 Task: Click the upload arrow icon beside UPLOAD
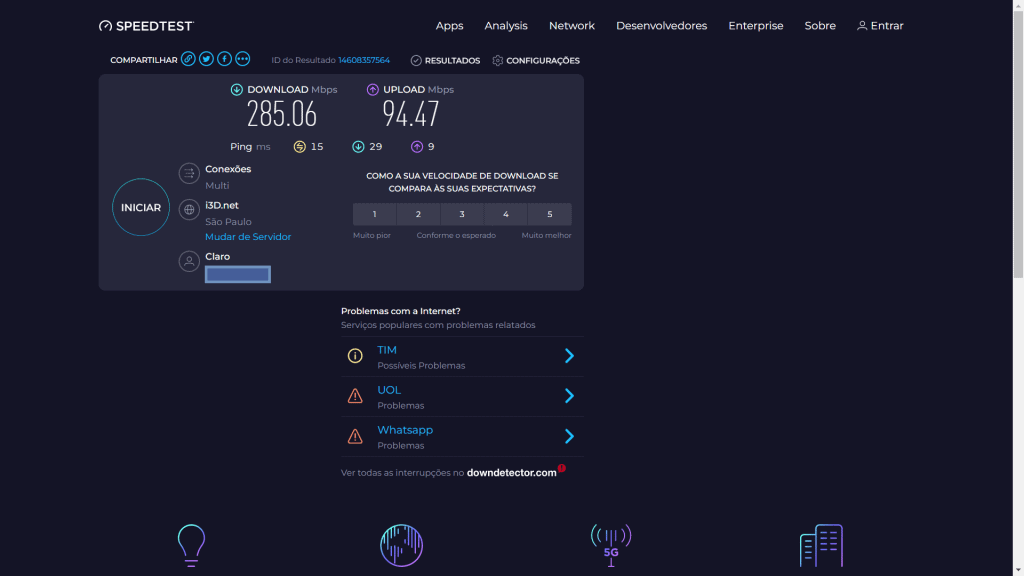372,89
